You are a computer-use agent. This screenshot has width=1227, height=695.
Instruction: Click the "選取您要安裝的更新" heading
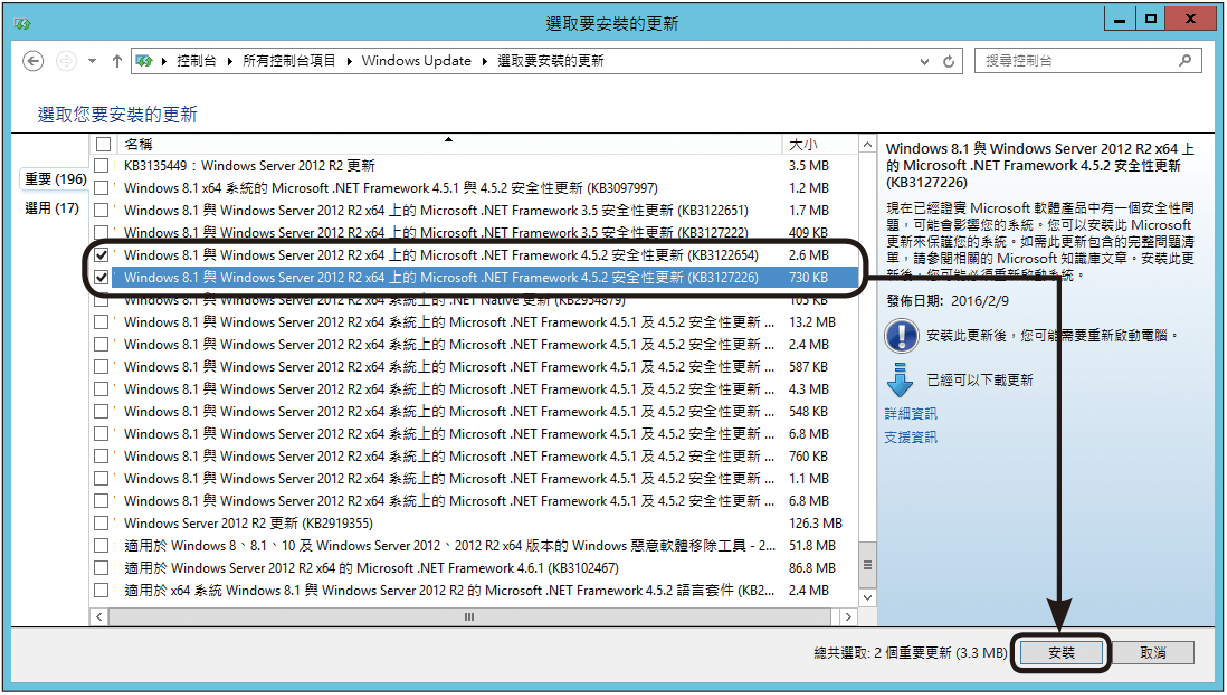point(118,114)
